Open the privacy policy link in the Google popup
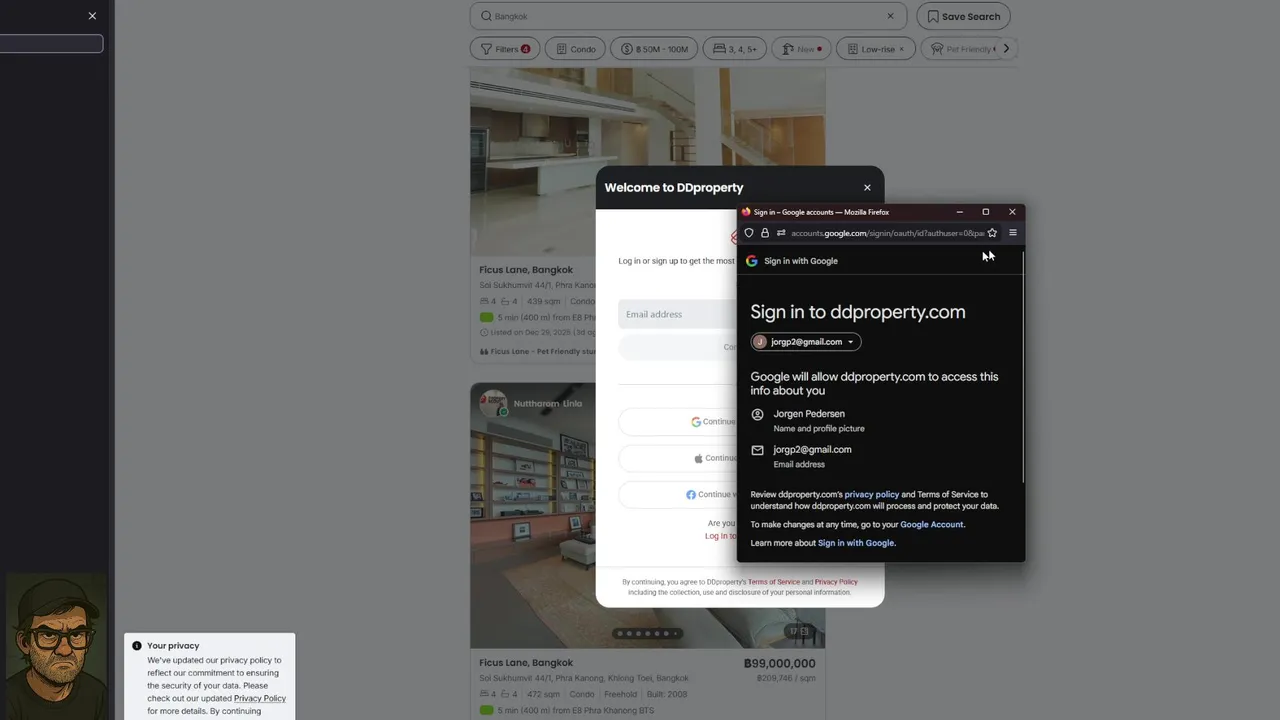This screenshot has width=1280, height=720. click(x=871, y=494)
